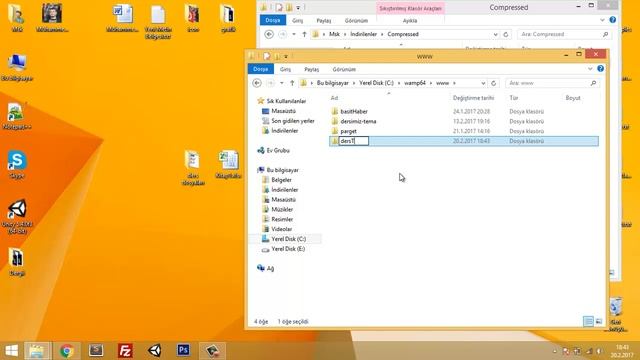This screenshot has height=360, width=640.
Task: Open FileZilla from the taskbar
Action: (x=125, y=351)
